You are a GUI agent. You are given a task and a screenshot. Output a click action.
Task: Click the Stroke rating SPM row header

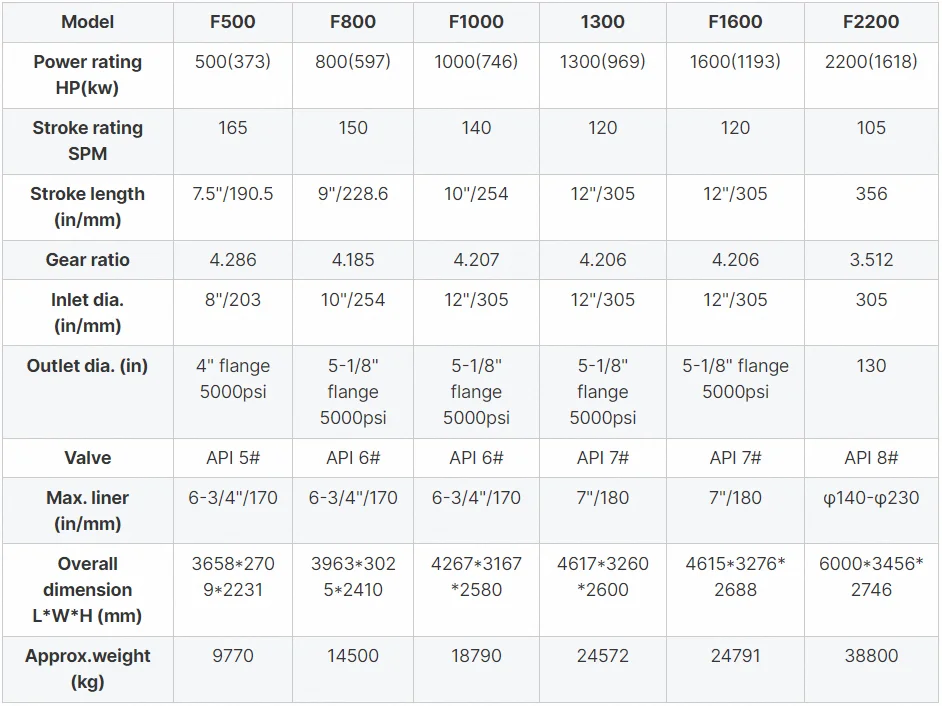point(88,141)
